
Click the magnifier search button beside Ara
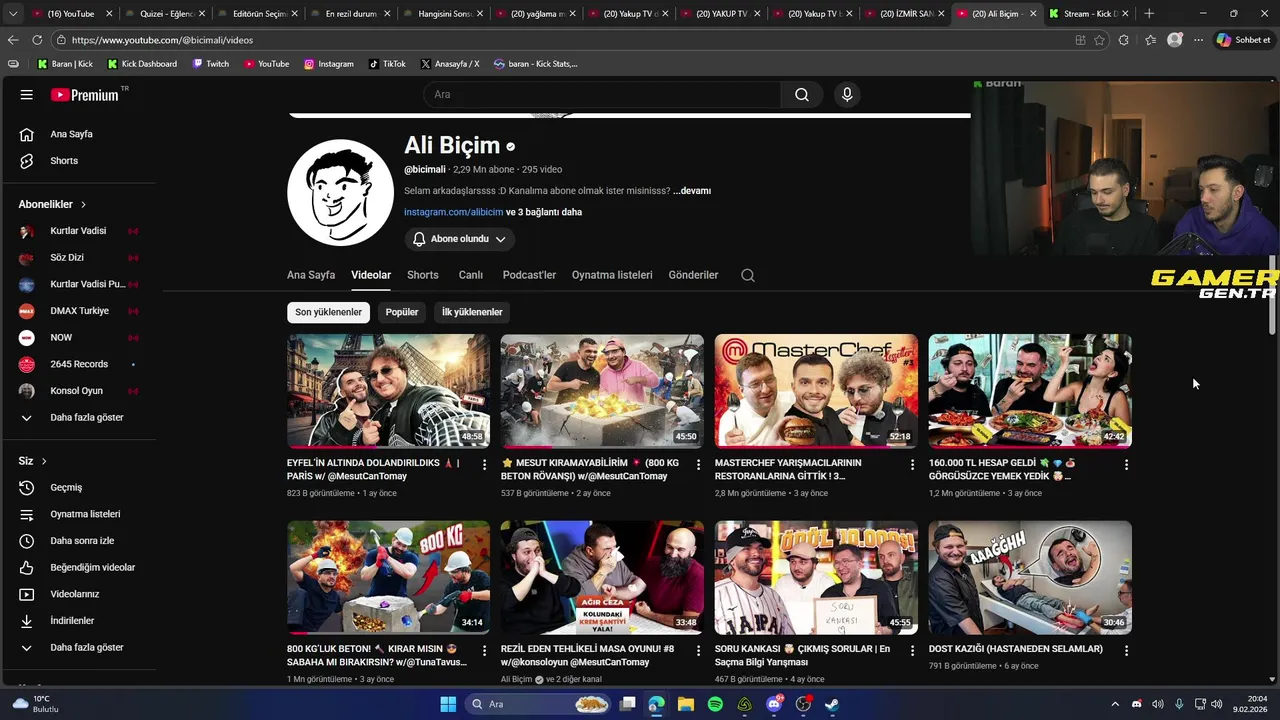click(x=802, y=95)
